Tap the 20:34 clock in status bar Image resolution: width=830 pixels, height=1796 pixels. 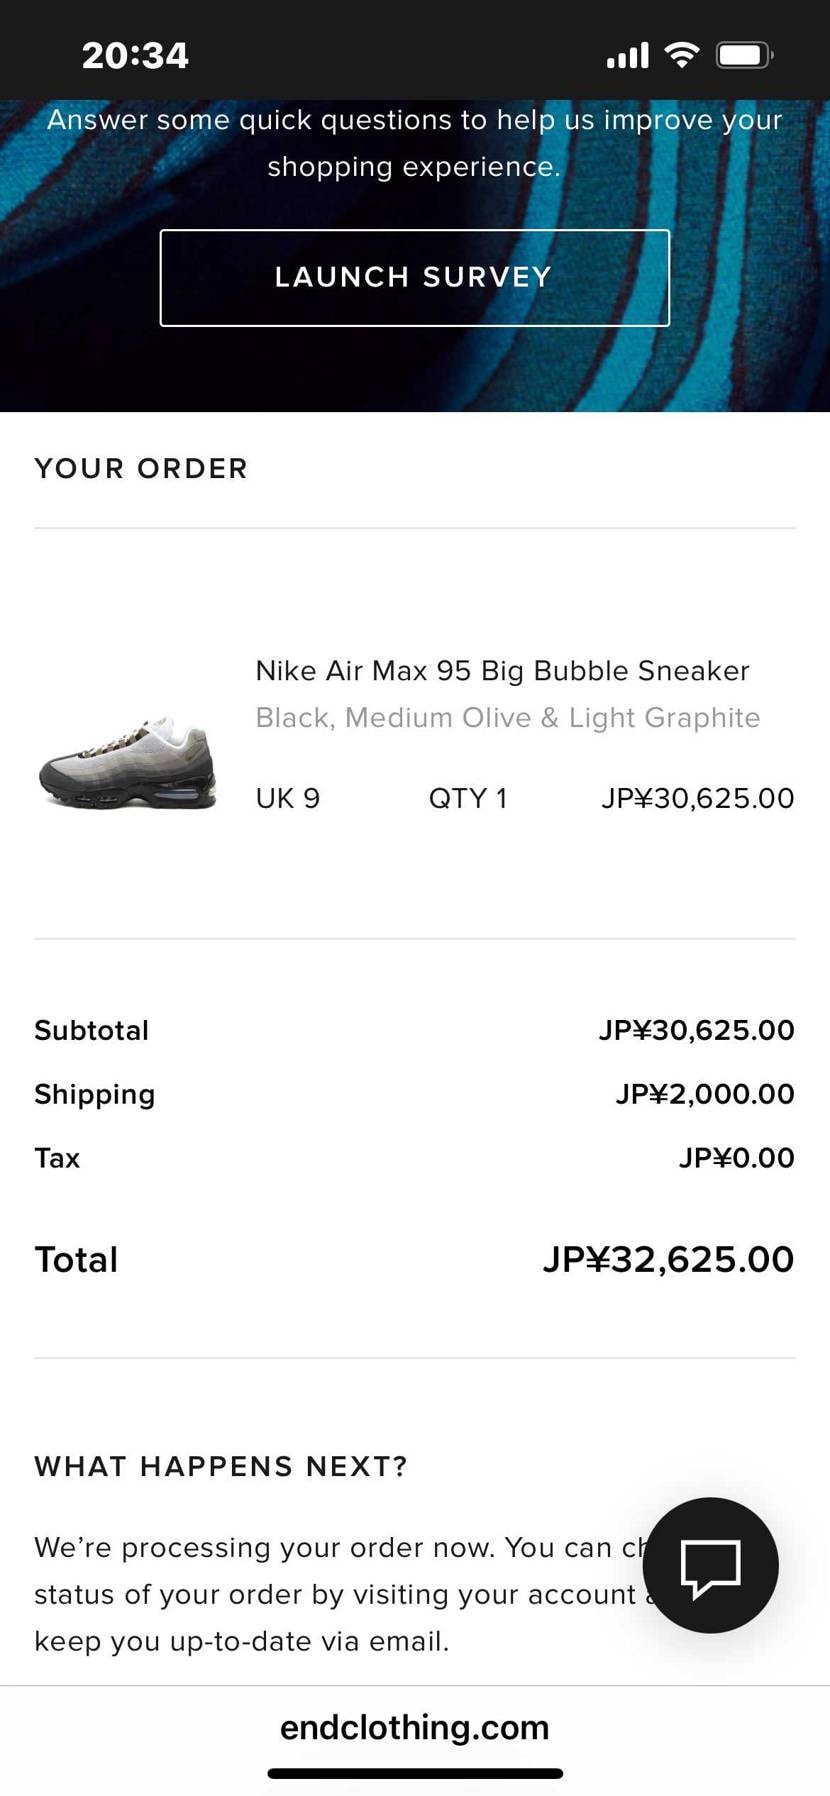[x=135, y=55]
